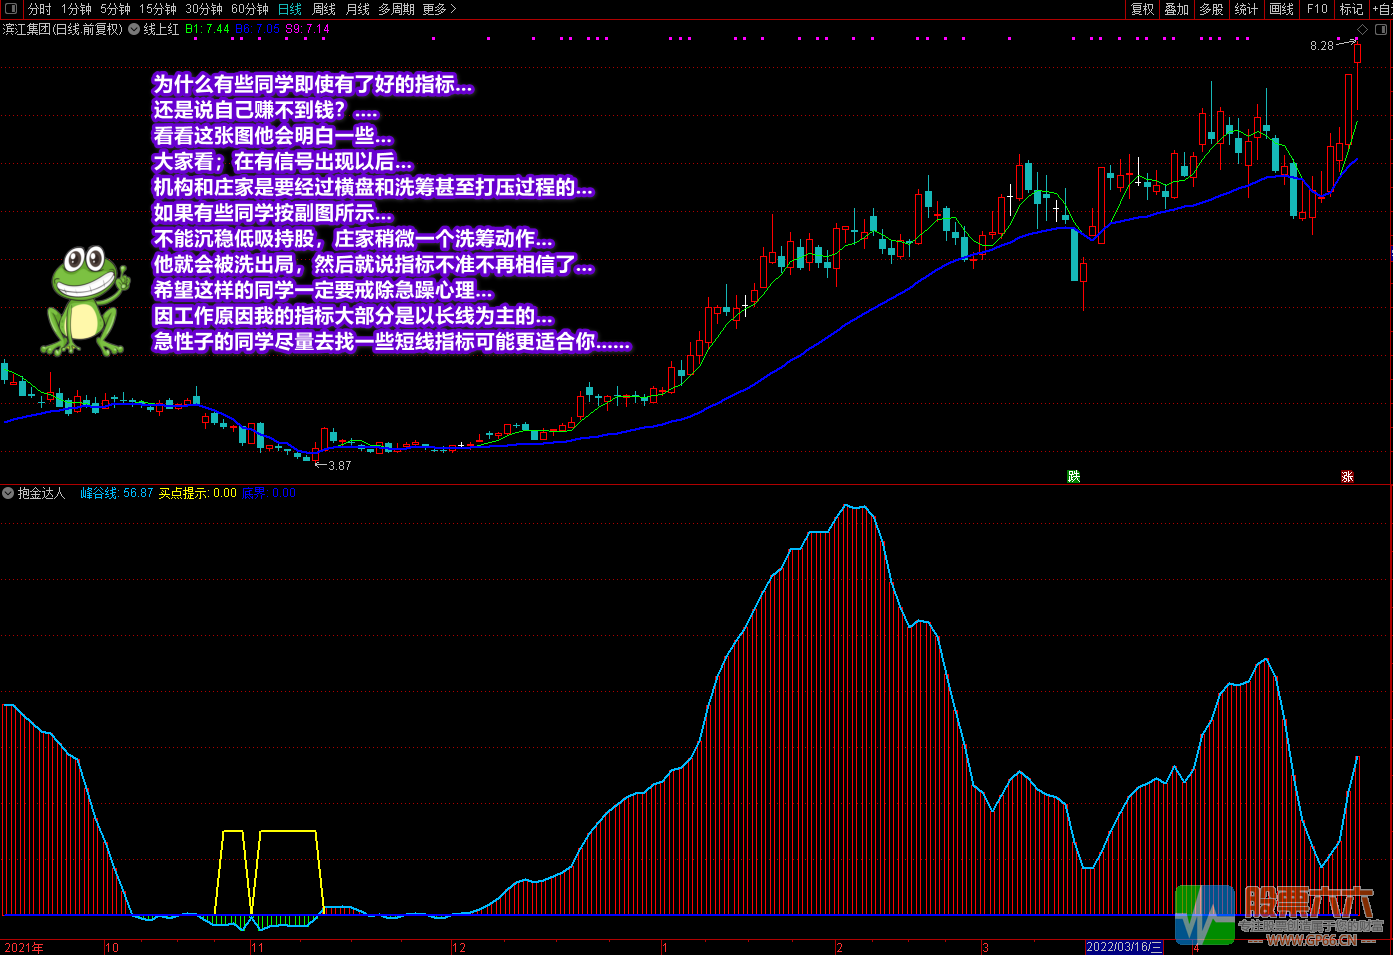Click the stock title 滨江集团(日线.前复权)
The width and height of the screenshot is (1393, 955).
click(62, 30)
